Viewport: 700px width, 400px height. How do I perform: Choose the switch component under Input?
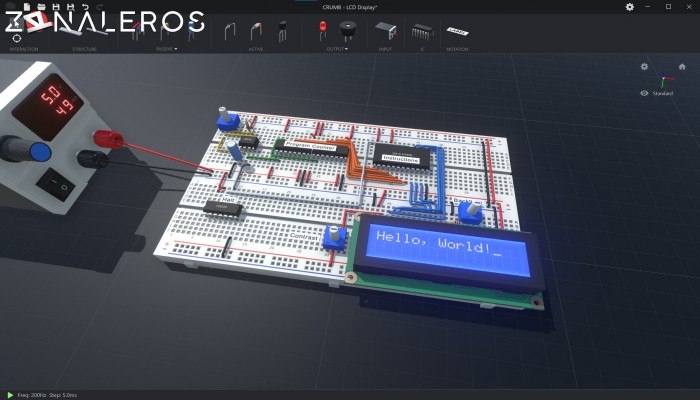click(x=386, y=30)
